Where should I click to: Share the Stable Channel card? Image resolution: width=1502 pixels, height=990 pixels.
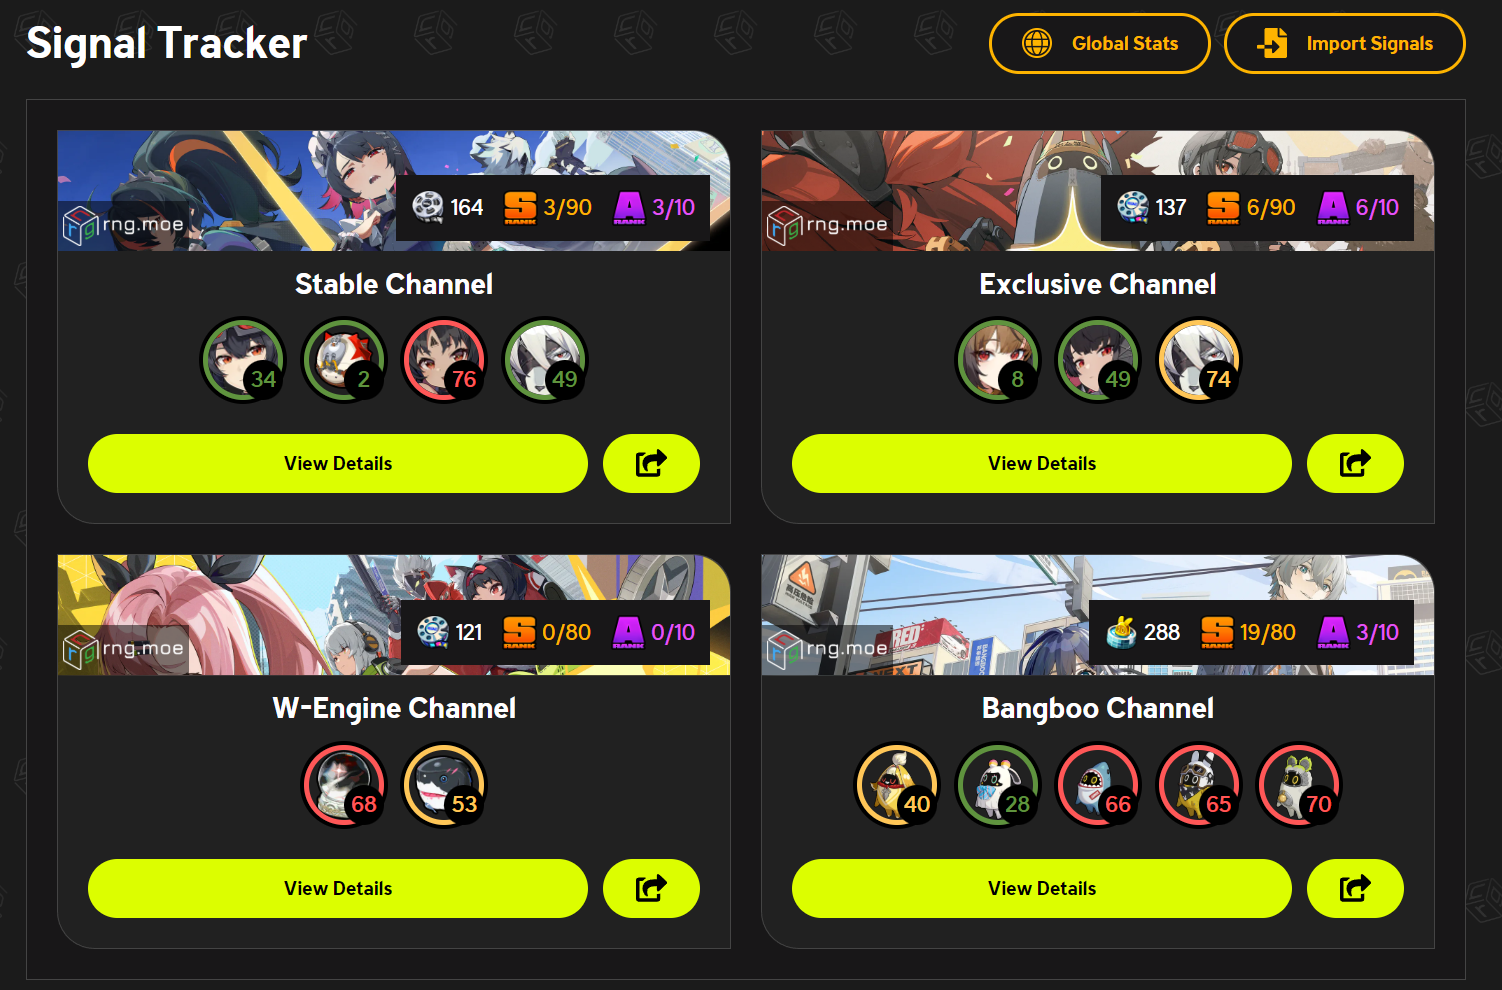tap(651, 464)
